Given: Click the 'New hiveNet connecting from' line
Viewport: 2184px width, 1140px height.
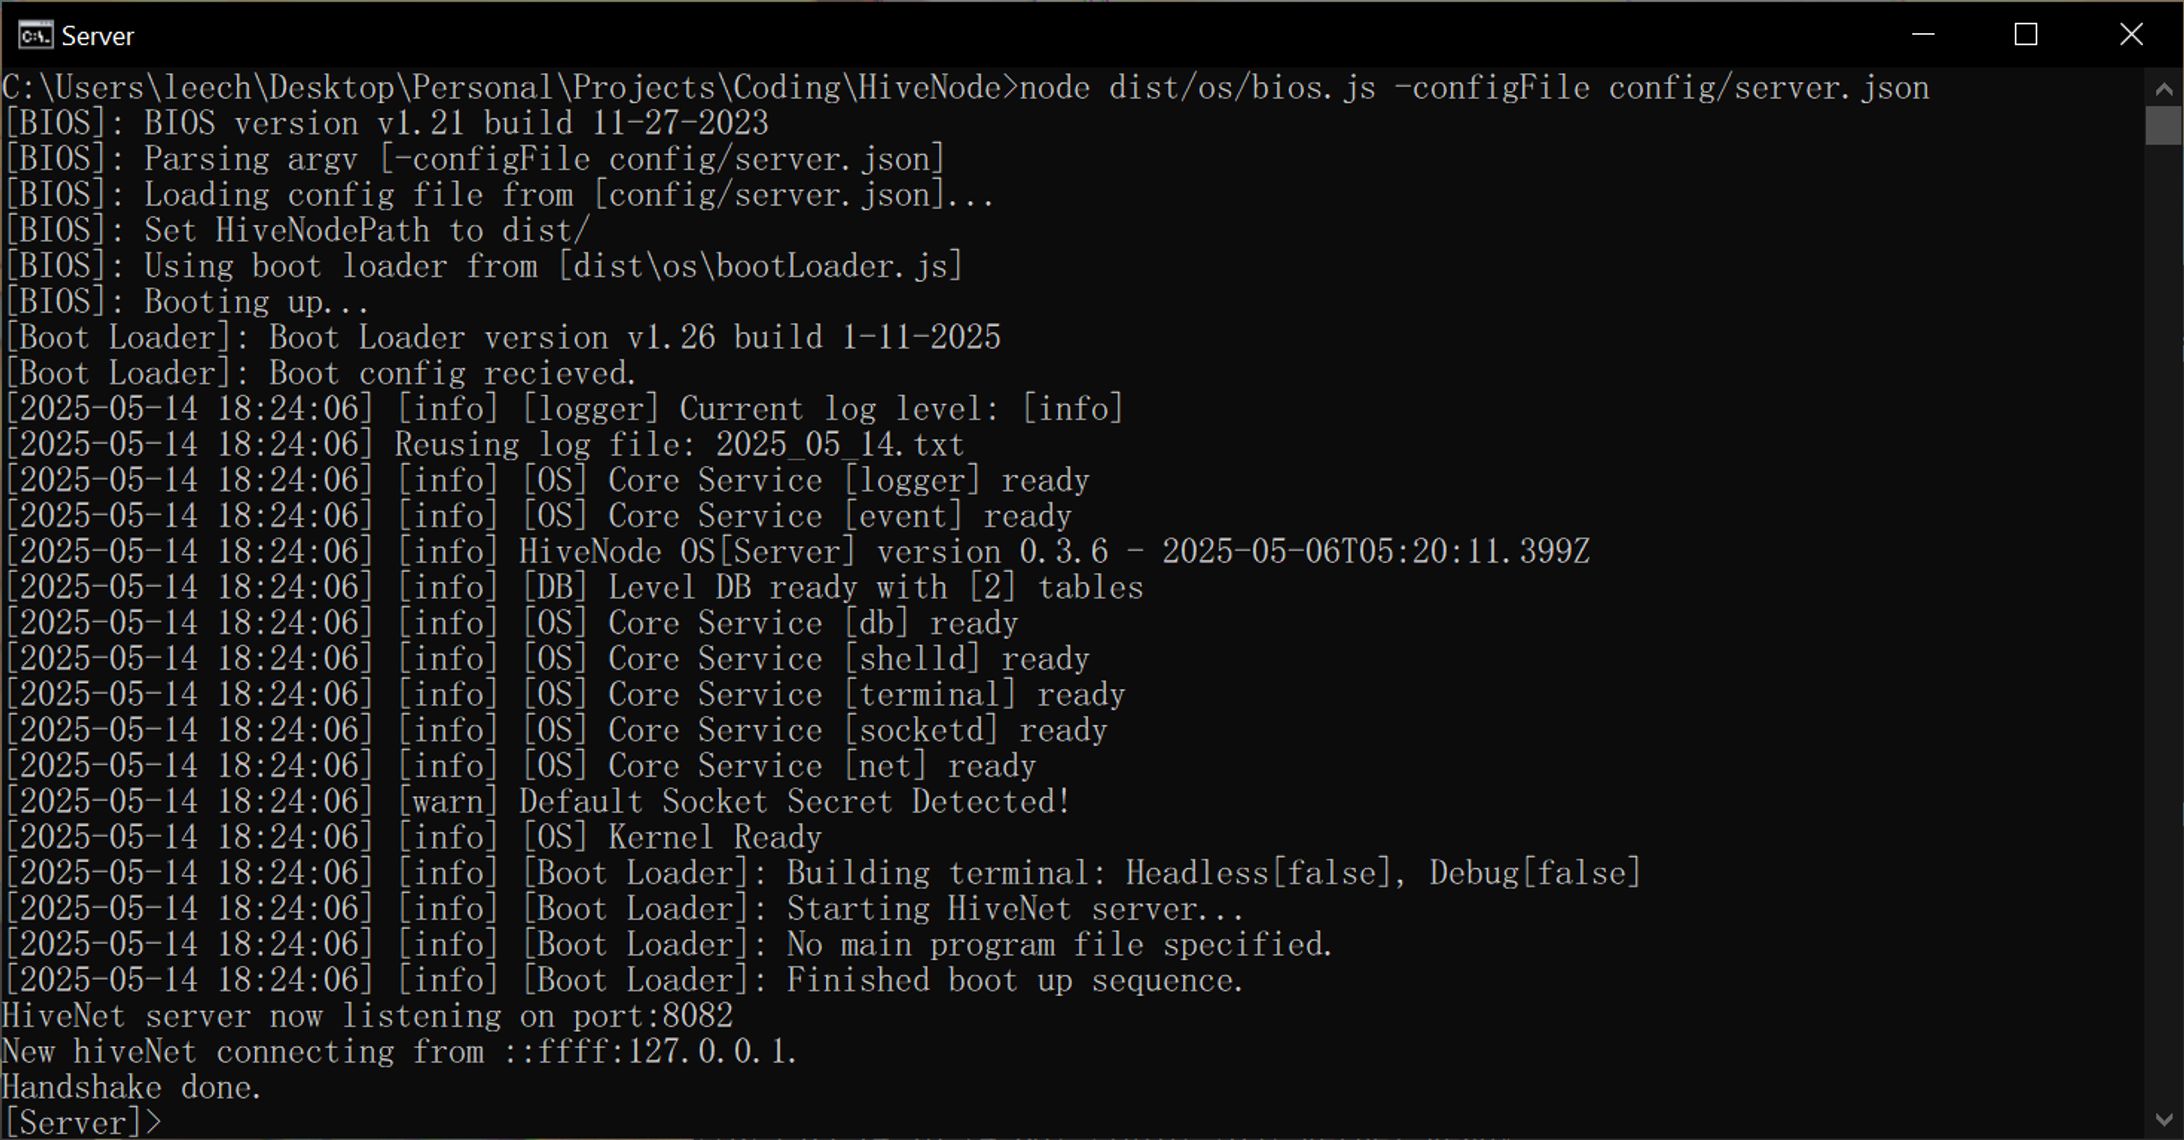Looking at the screenshot, I should click(x=400, y=1052).
